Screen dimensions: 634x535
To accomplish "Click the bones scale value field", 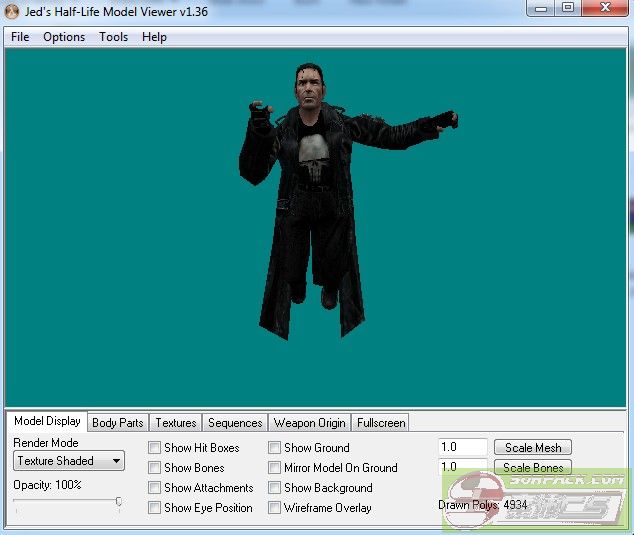I will (x=463, y=467).
